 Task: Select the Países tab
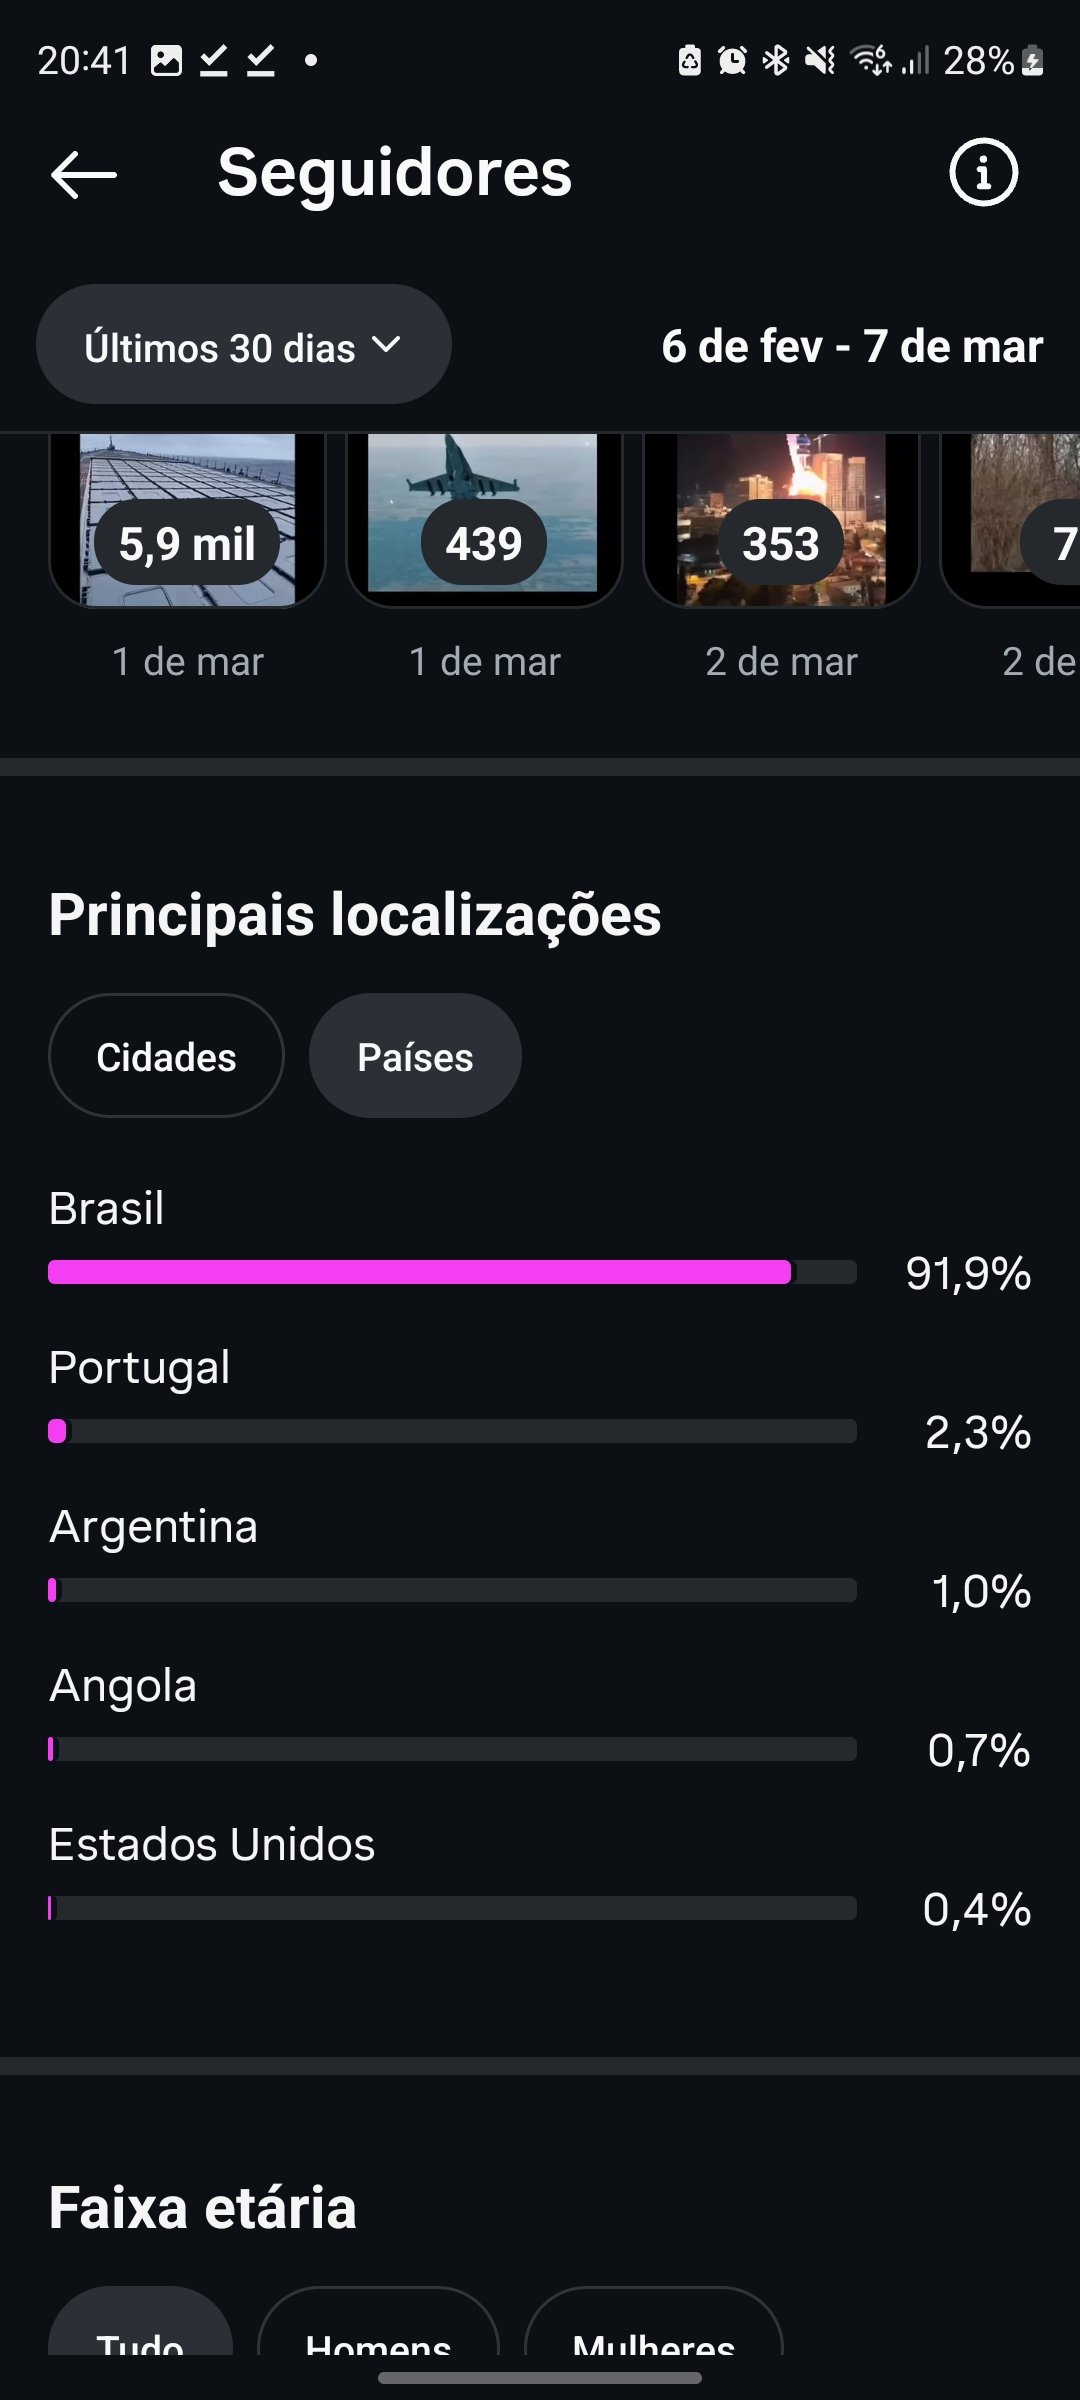(x=415, y=1056)
